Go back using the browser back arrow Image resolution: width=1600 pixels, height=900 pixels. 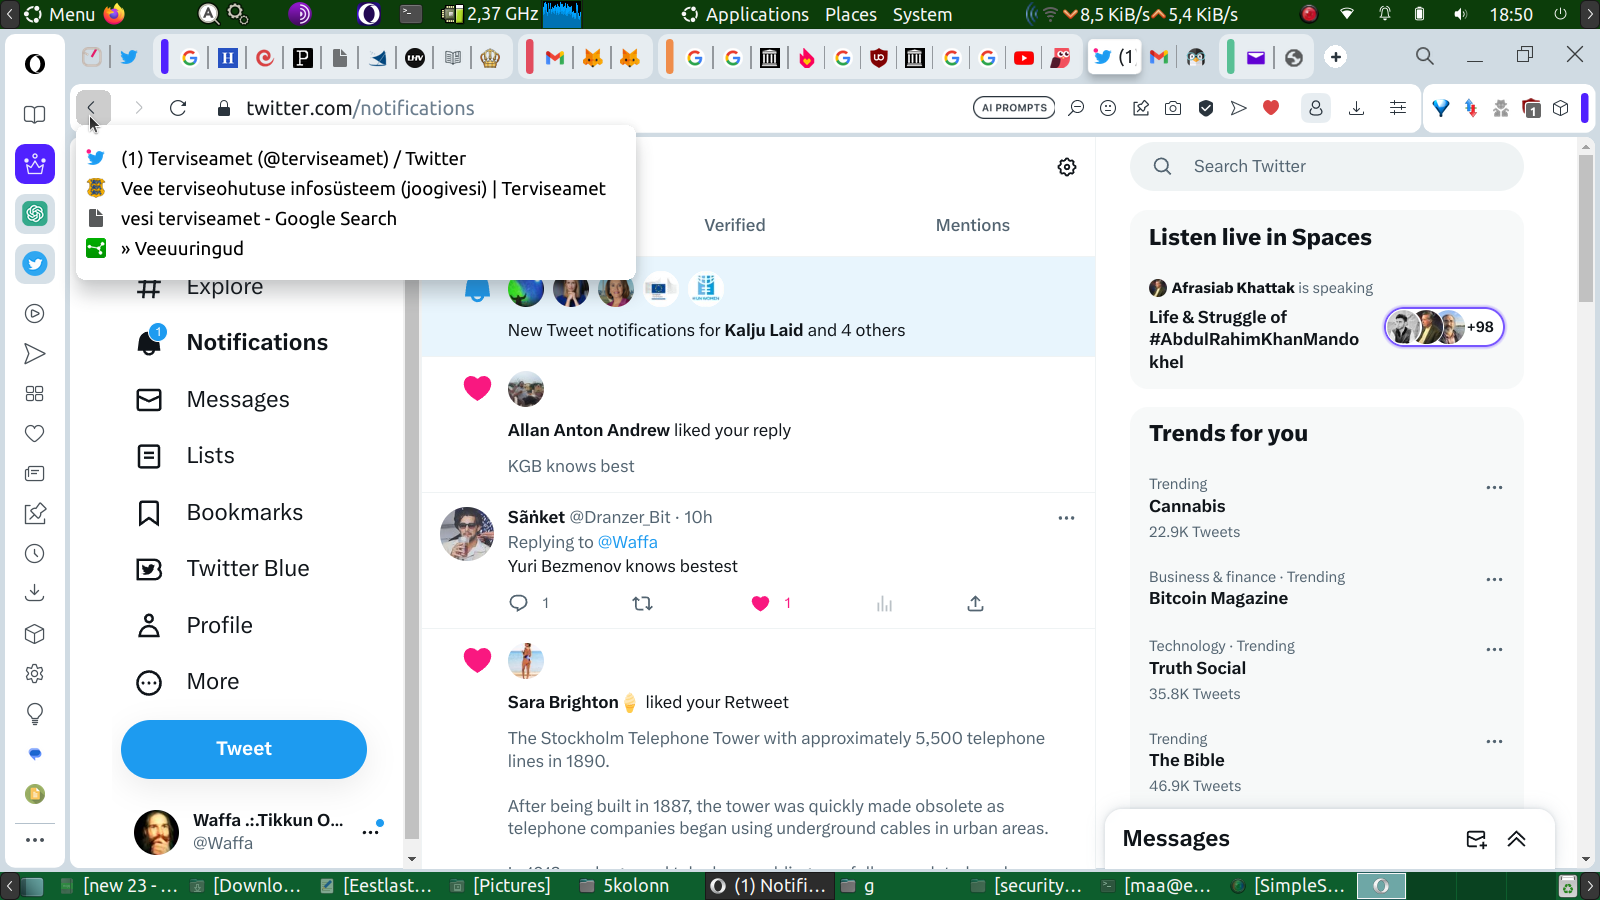(x=92, y=108)
